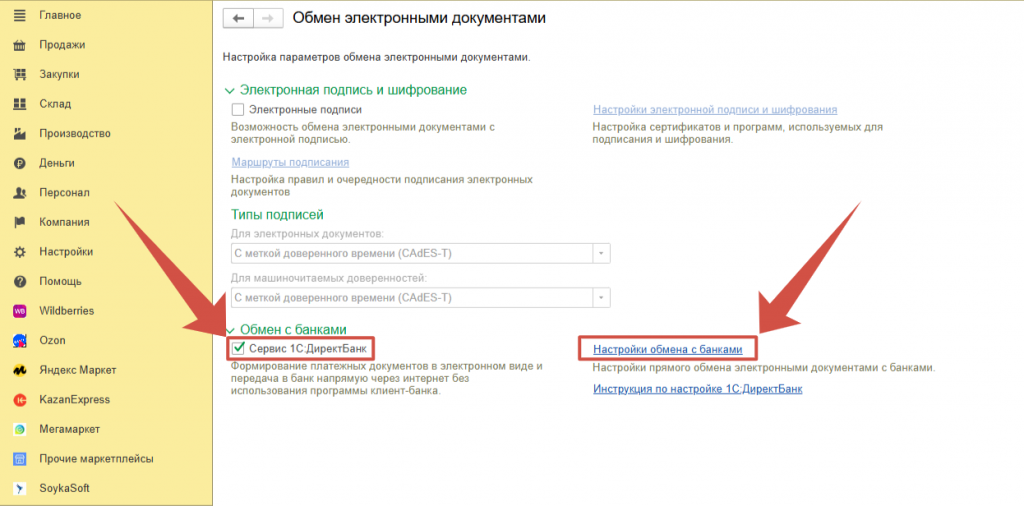
Task: Open SoykaSoft section icon
Action: [x=19, y=488]
